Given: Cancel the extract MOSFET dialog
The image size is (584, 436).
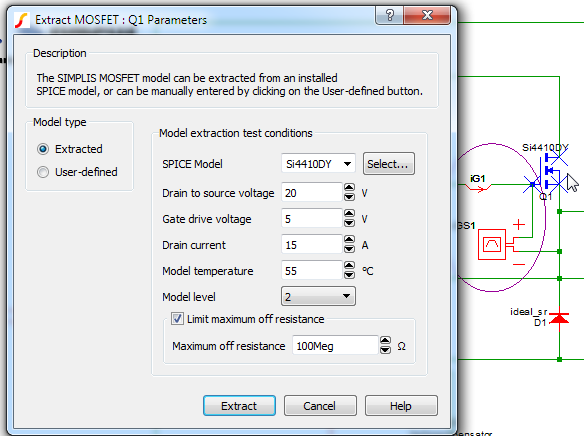Looking at the screenshot, I should point(320,405).
